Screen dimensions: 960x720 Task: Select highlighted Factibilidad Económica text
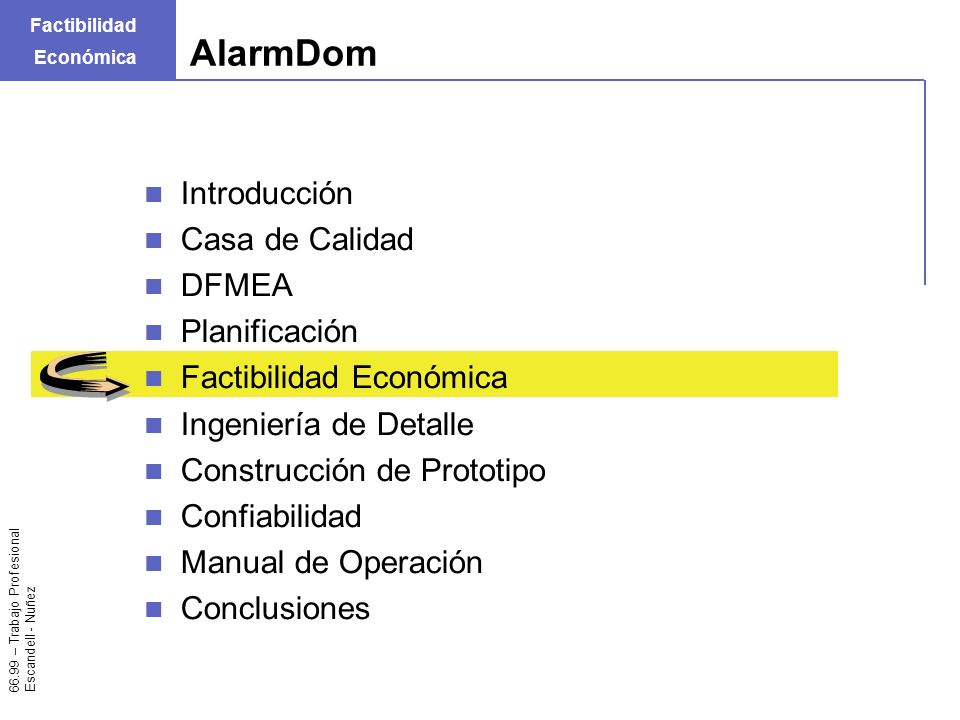[344, 377]
